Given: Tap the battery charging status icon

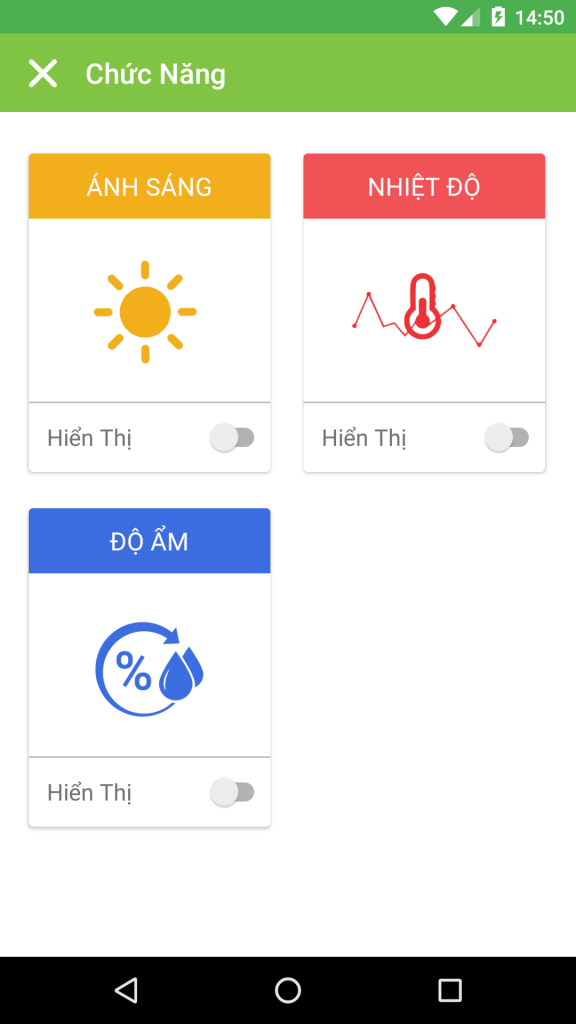Looking at the screenshot, I should click(498, 17).
